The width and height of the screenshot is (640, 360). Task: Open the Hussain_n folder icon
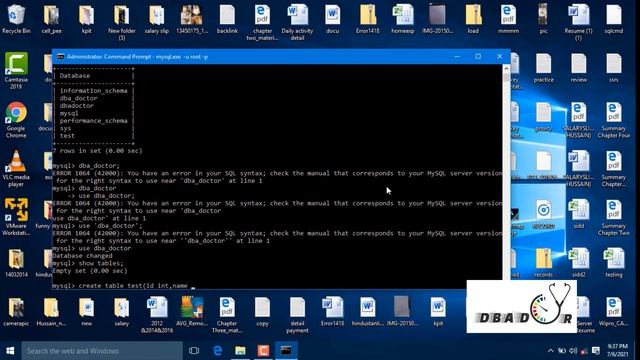pyautogui.click(x=51, y=312)
